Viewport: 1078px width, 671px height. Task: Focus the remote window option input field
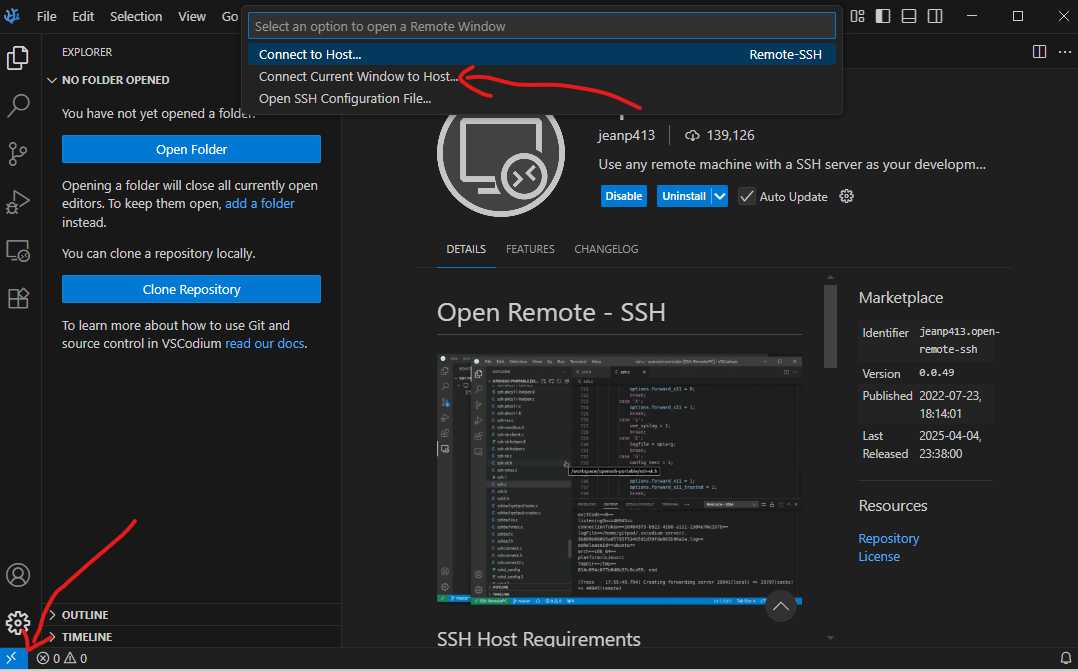(542, 26)
